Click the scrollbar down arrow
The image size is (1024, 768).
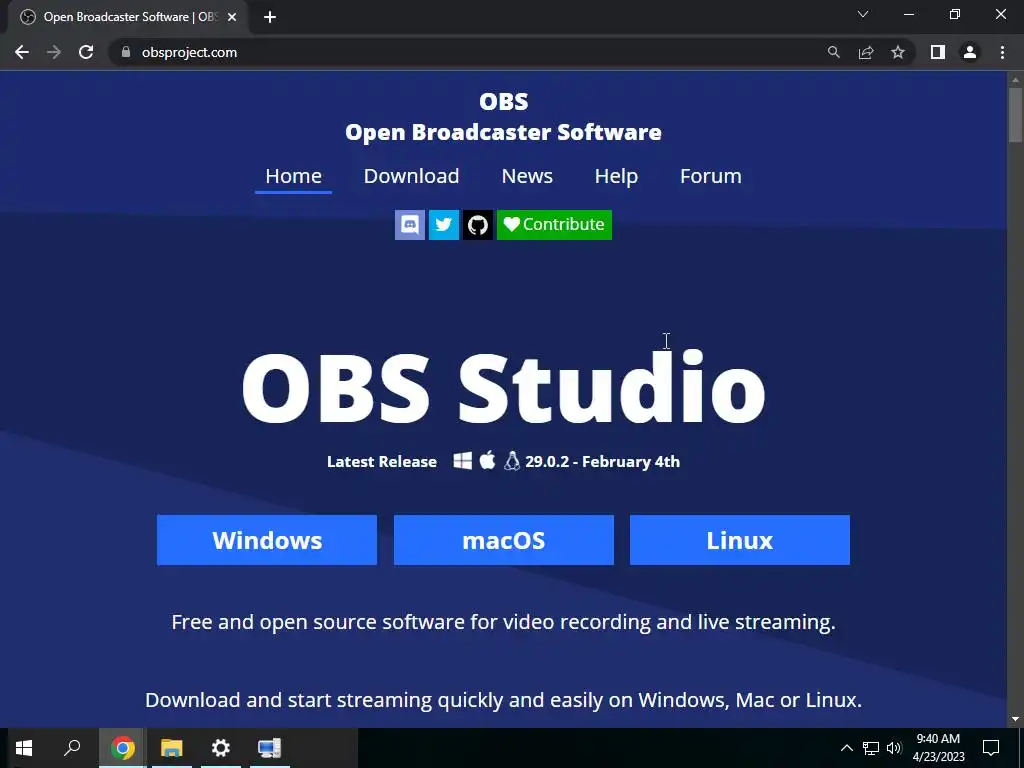[1015, 720]
